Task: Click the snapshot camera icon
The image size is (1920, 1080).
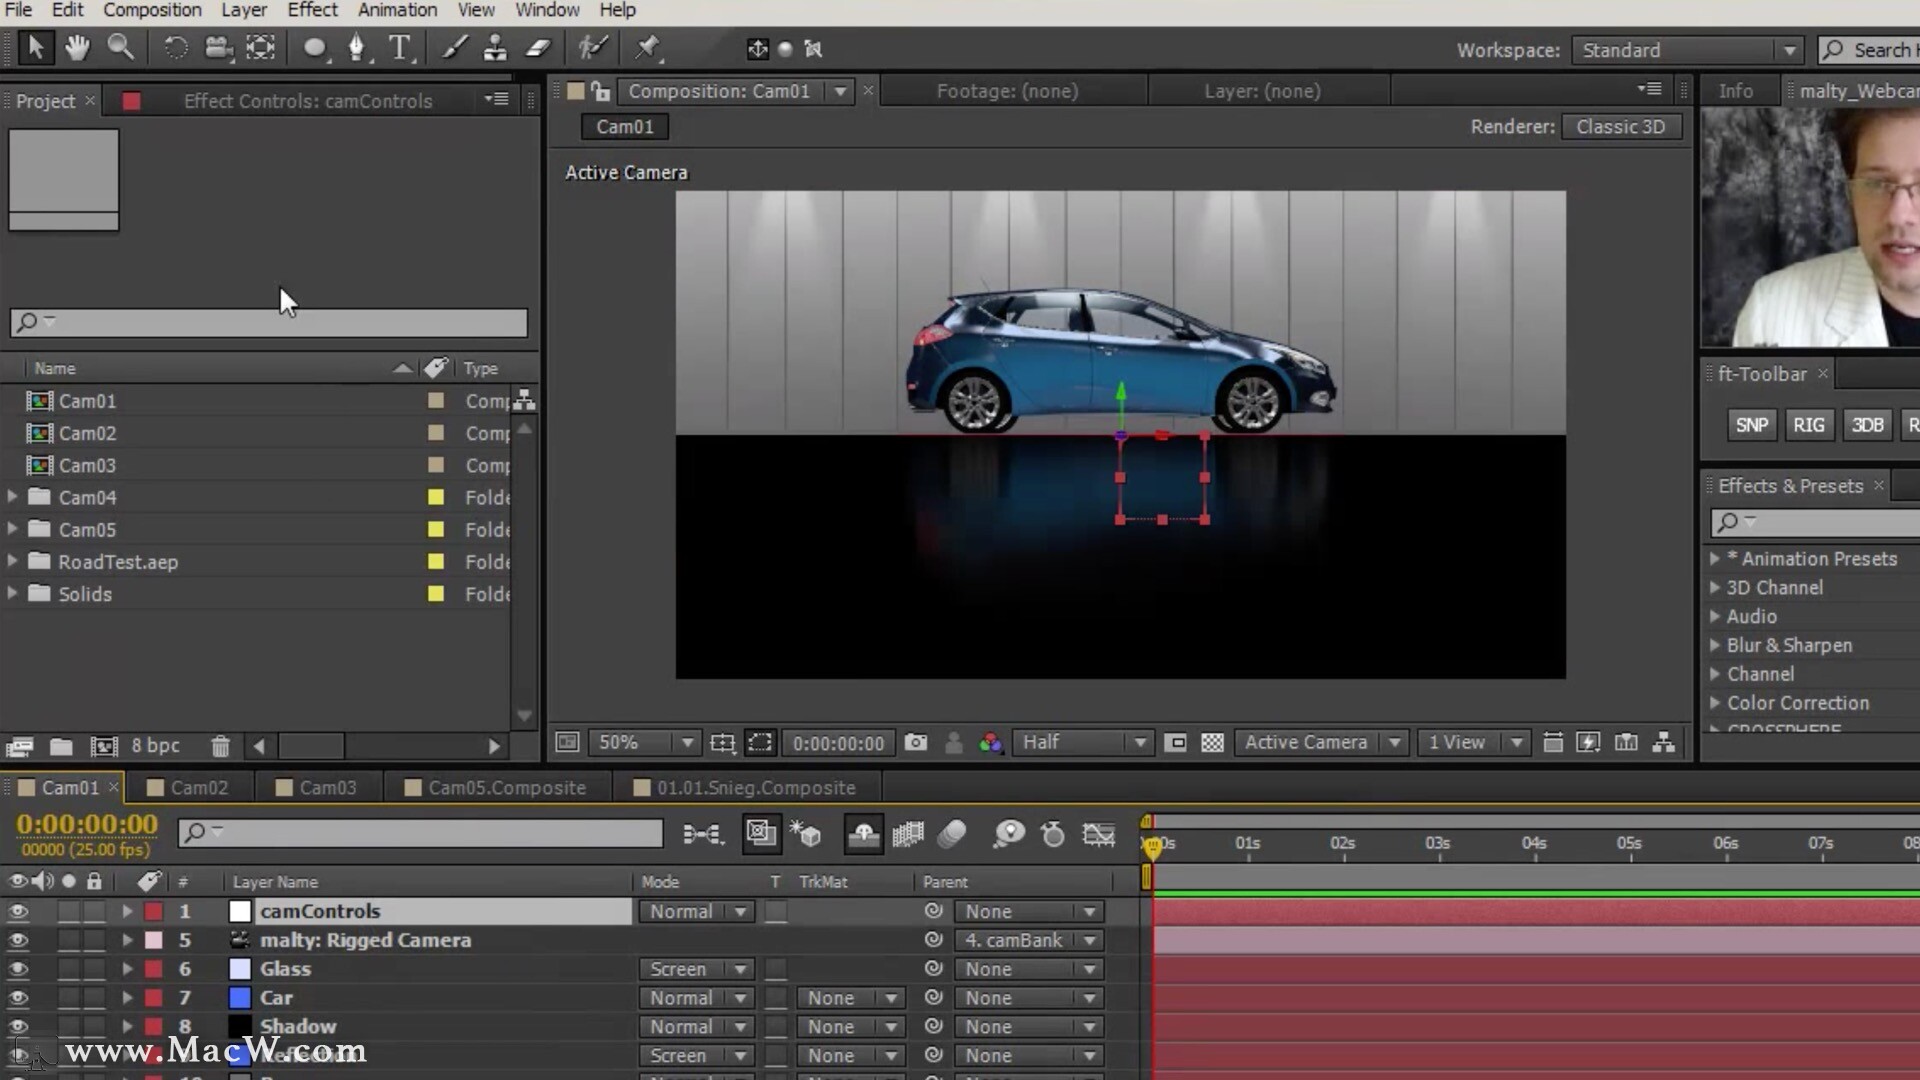Action: 915,742
